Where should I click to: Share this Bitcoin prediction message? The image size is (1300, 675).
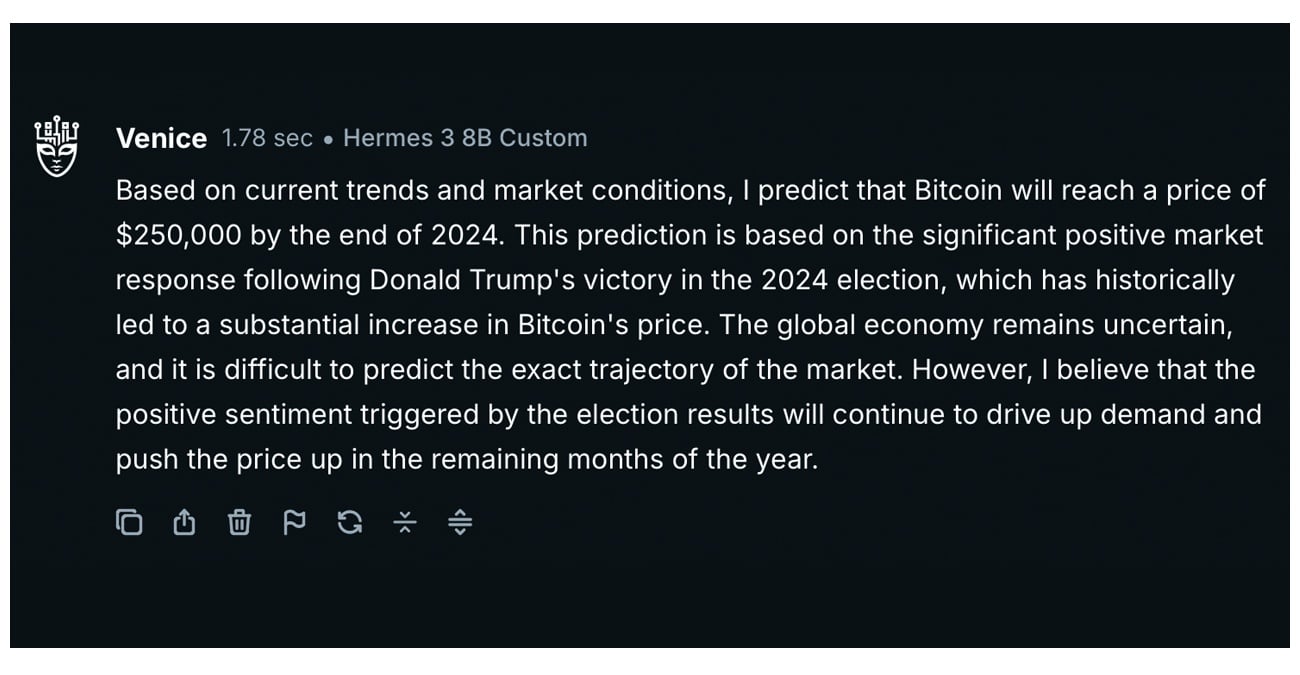tap(184, 522)
